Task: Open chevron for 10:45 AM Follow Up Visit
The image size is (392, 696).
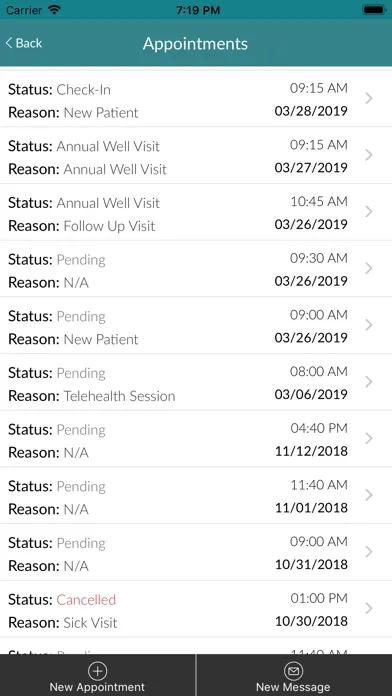Action: coord(368,212)
